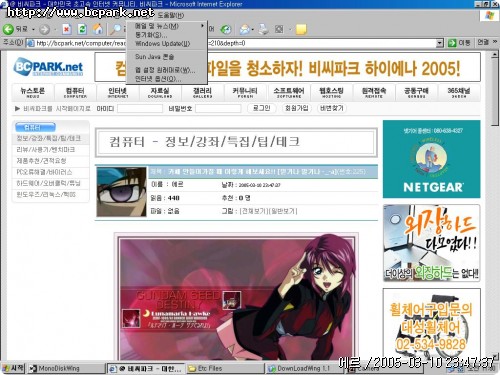Click the 아이디 input field
Screen dimensions: 500x375
pyautogui.click(x=140, y=108)
